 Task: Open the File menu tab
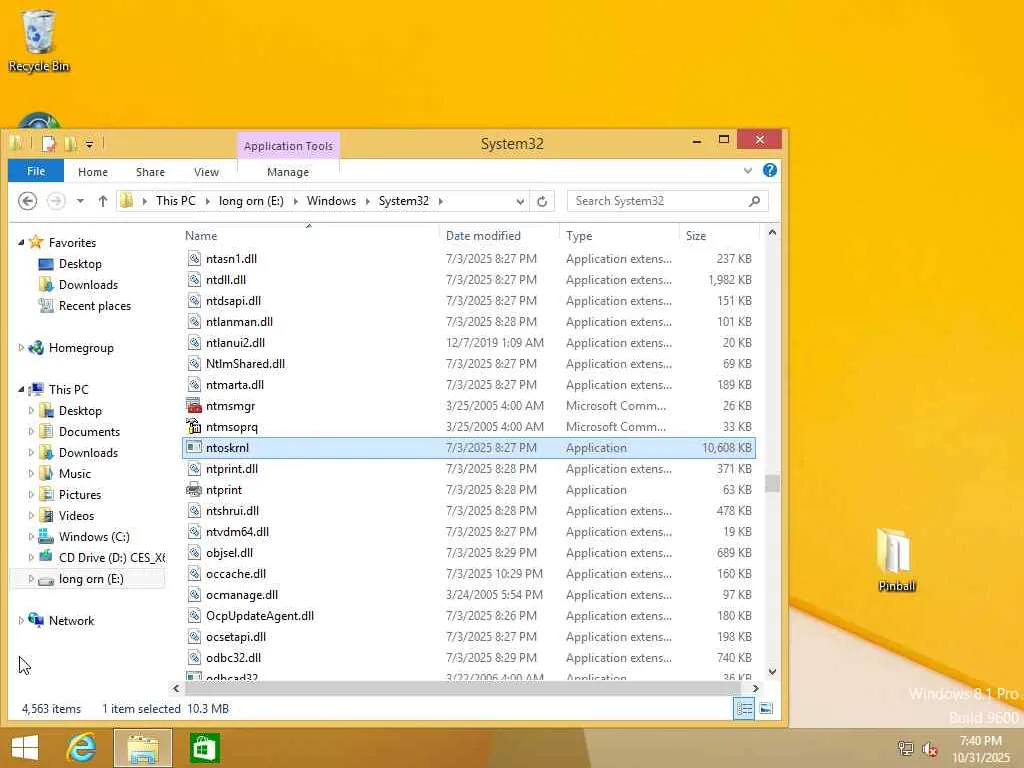pos(36,171)
